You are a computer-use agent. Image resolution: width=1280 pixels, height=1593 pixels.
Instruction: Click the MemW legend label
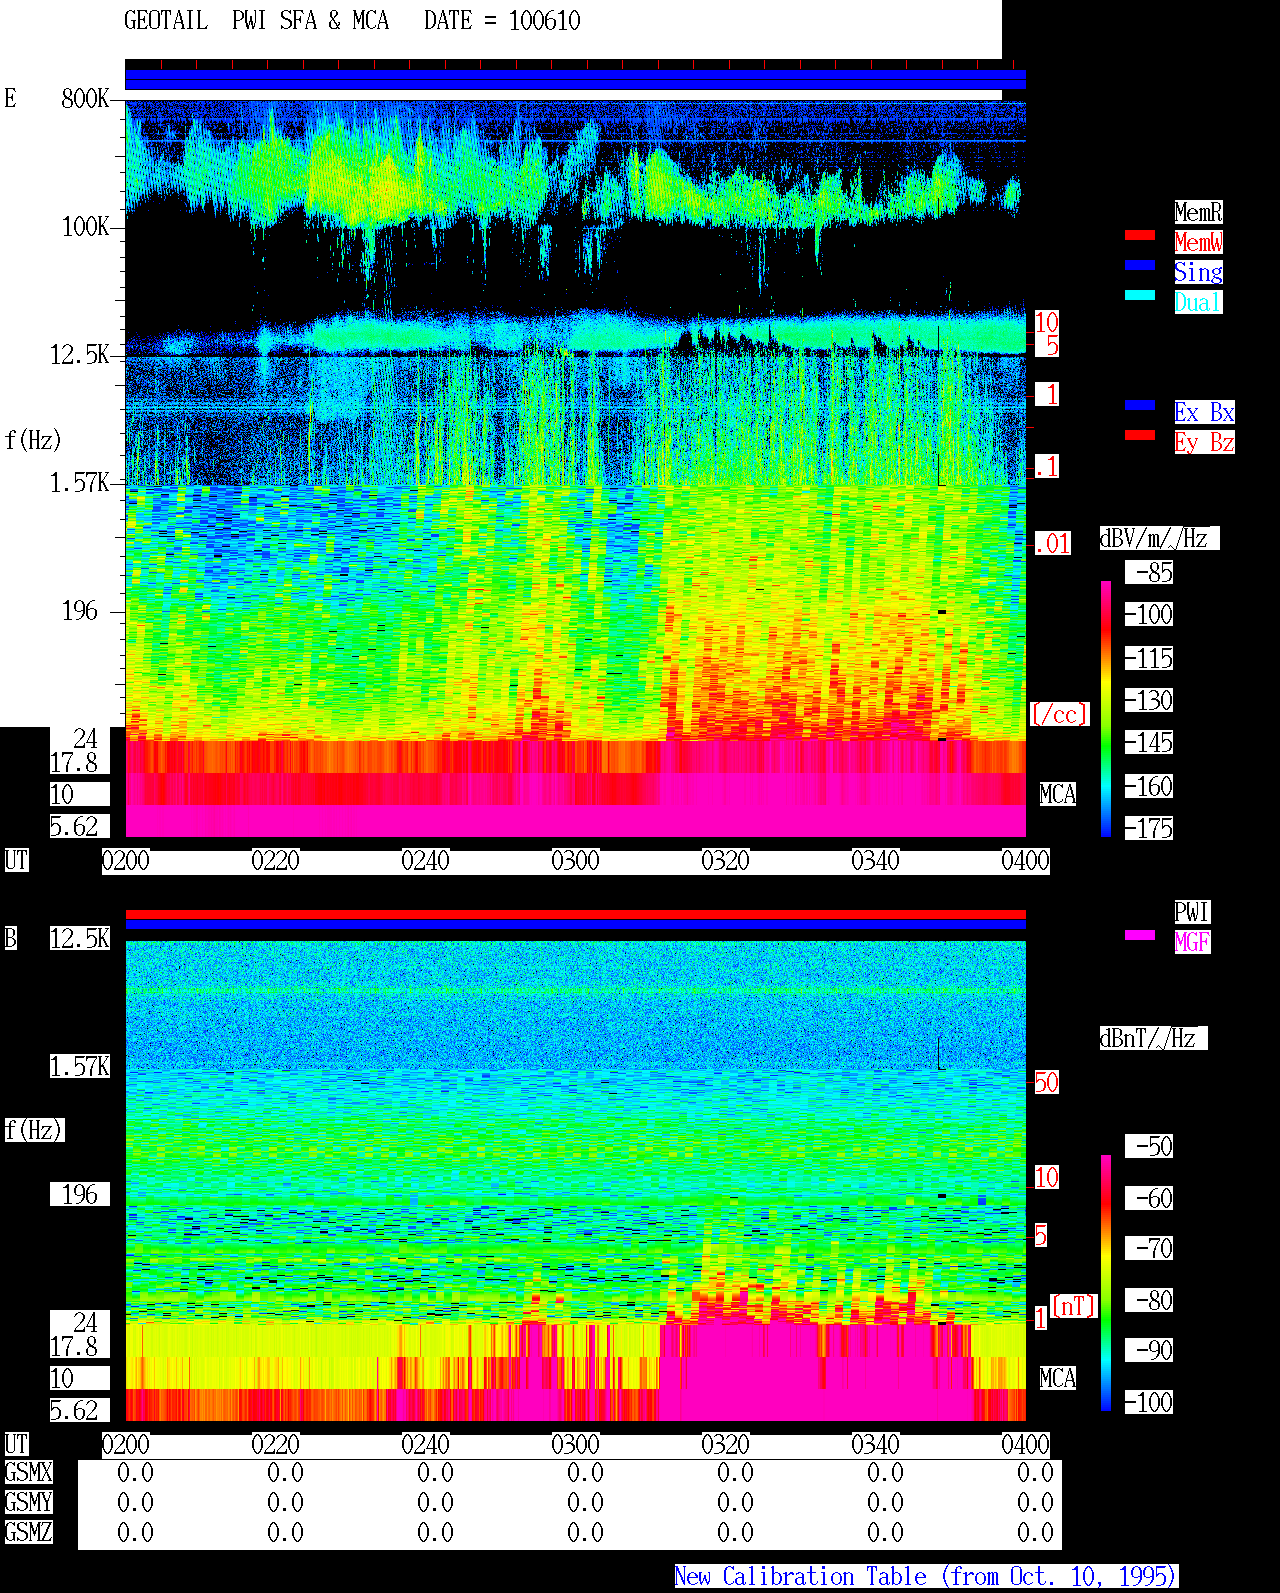click(x=1198, y=242)
